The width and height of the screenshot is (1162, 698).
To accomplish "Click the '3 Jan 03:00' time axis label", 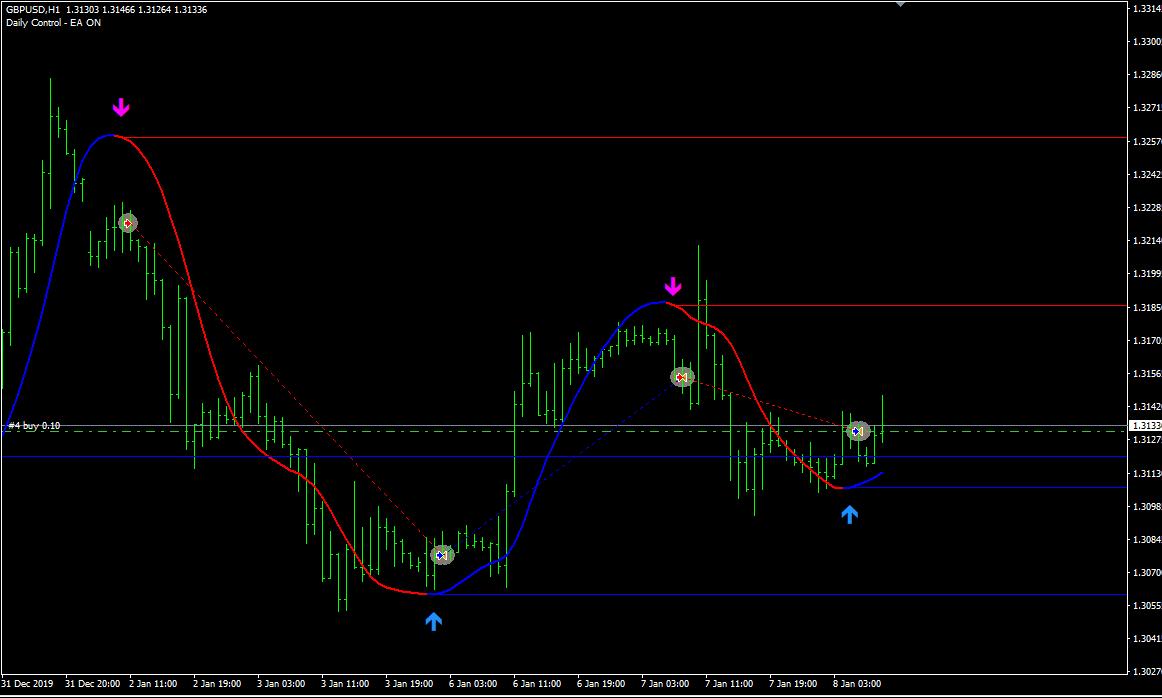I will (x=281, y=684).
